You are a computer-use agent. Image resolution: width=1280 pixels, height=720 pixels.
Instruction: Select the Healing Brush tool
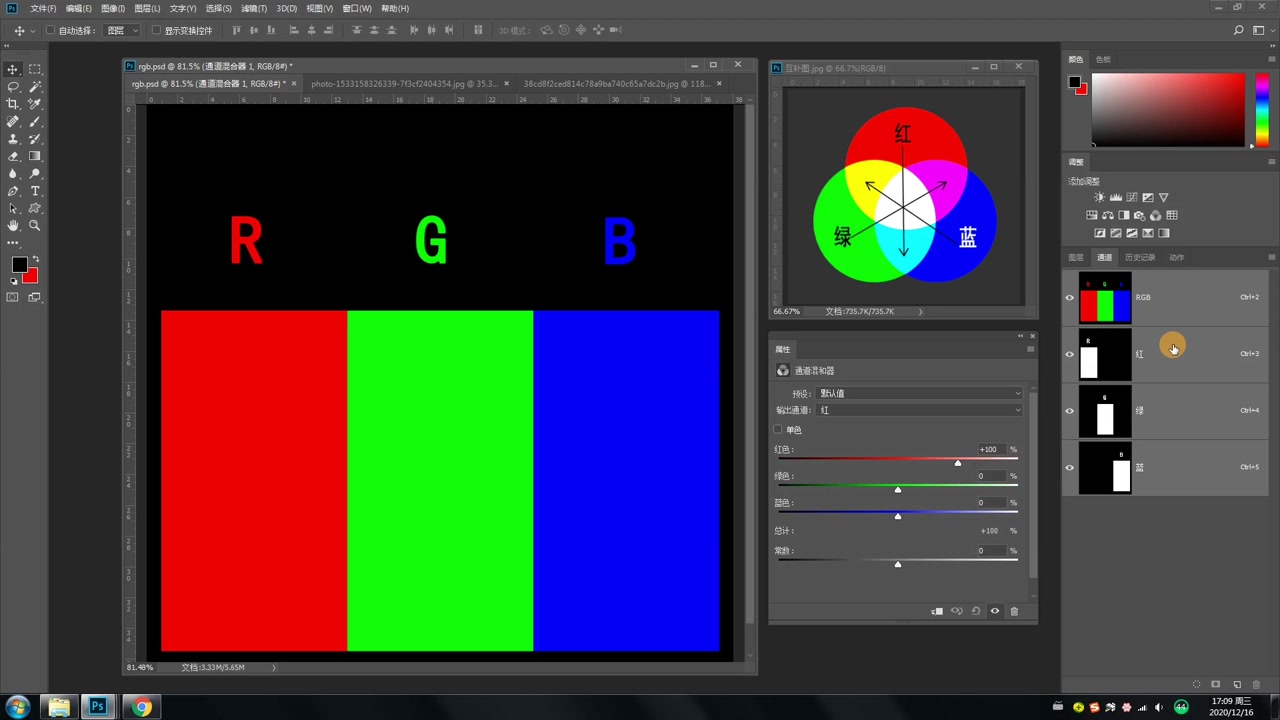pos(13,122)
